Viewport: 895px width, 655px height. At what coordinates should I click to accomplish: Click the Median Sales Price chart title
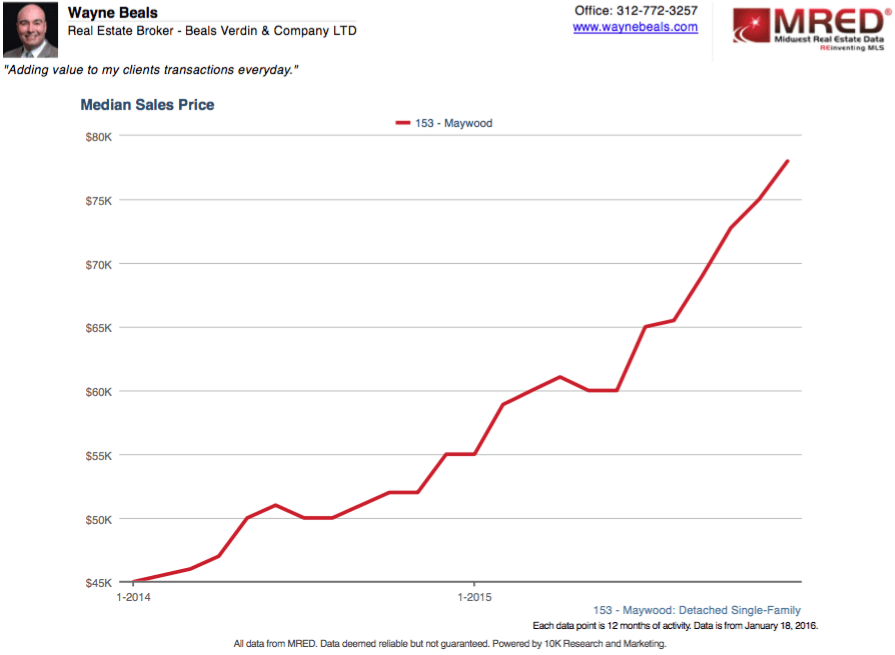[x=147, y=105]
